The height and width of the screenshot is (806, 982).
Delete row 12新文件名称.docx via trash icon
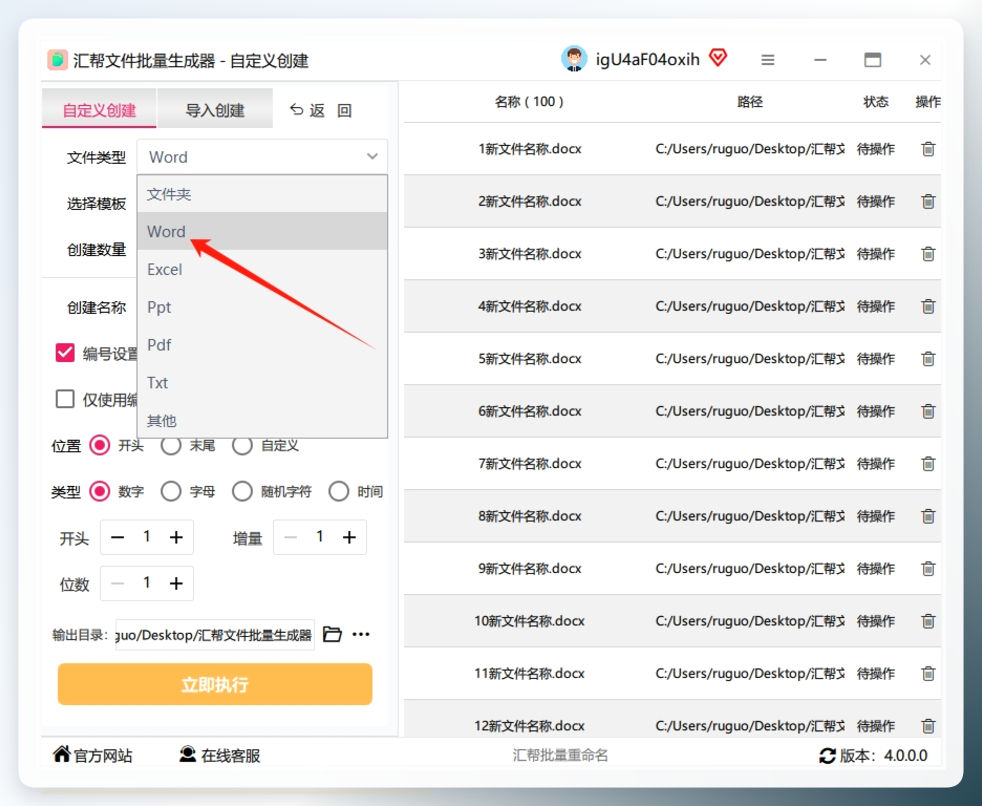928,726
